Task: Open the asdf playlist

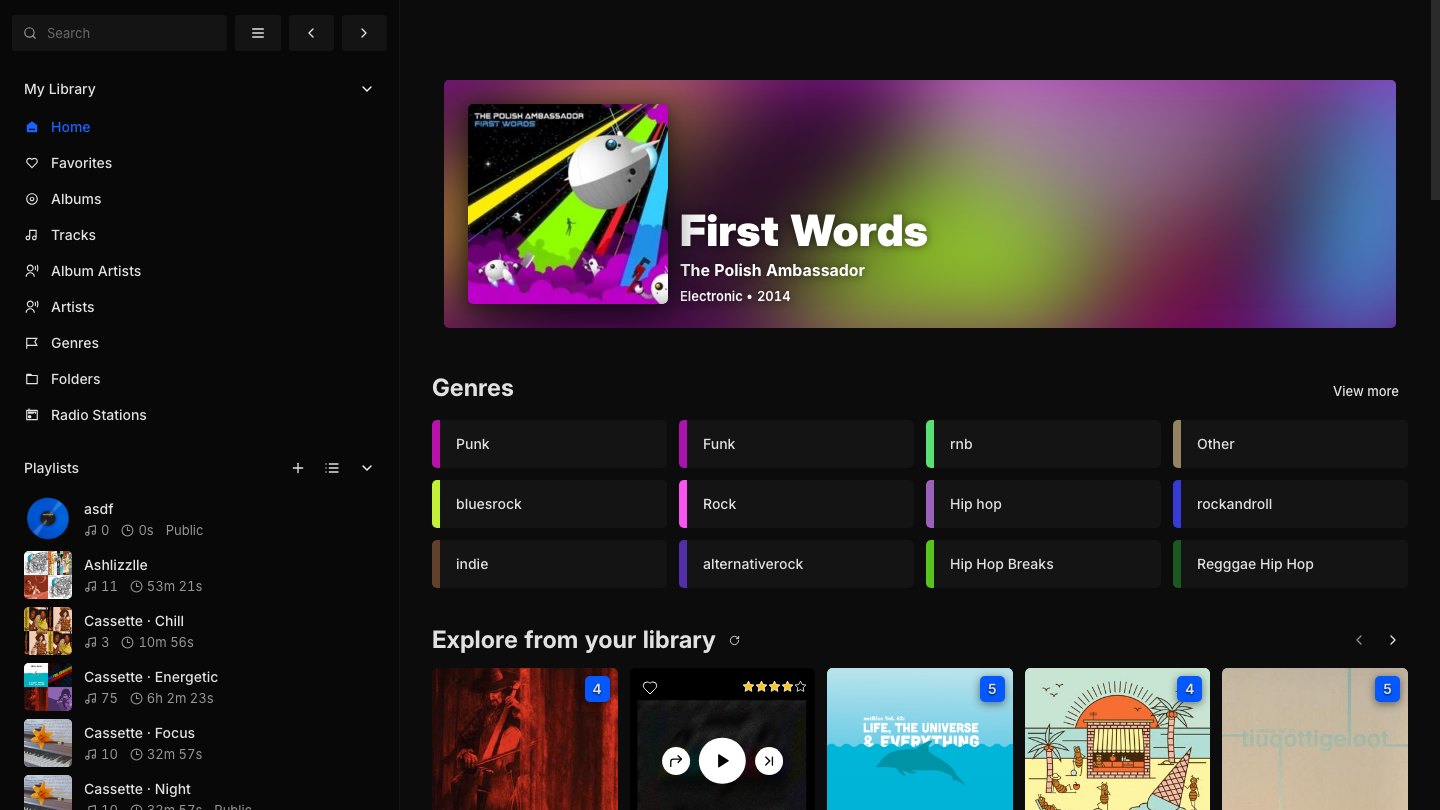Action: 200,519
